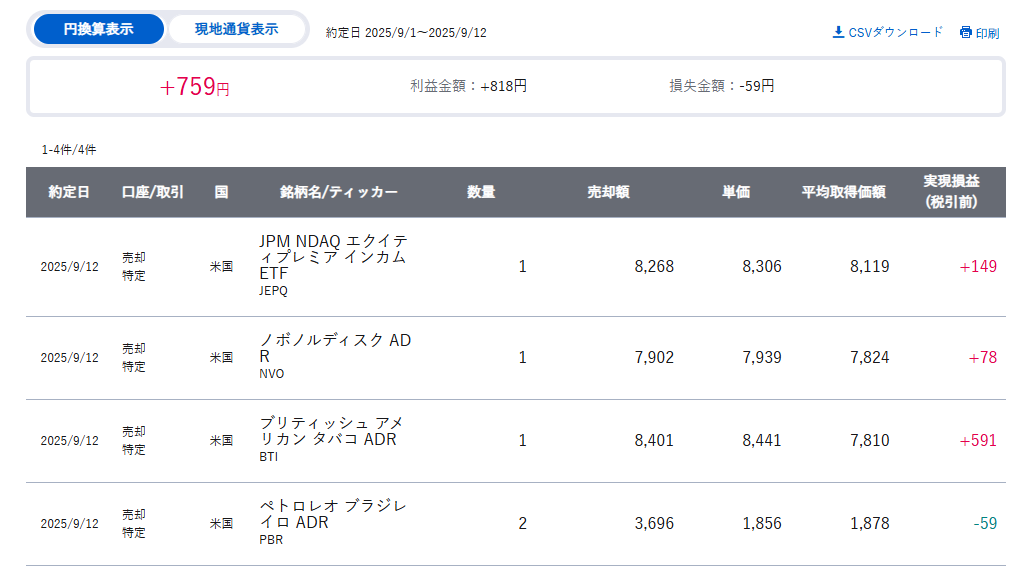Image resolution: width=1023 pixels, height=579 pixels.
Task: Click the CSV download arrow icon
Action: pos(838,32)
